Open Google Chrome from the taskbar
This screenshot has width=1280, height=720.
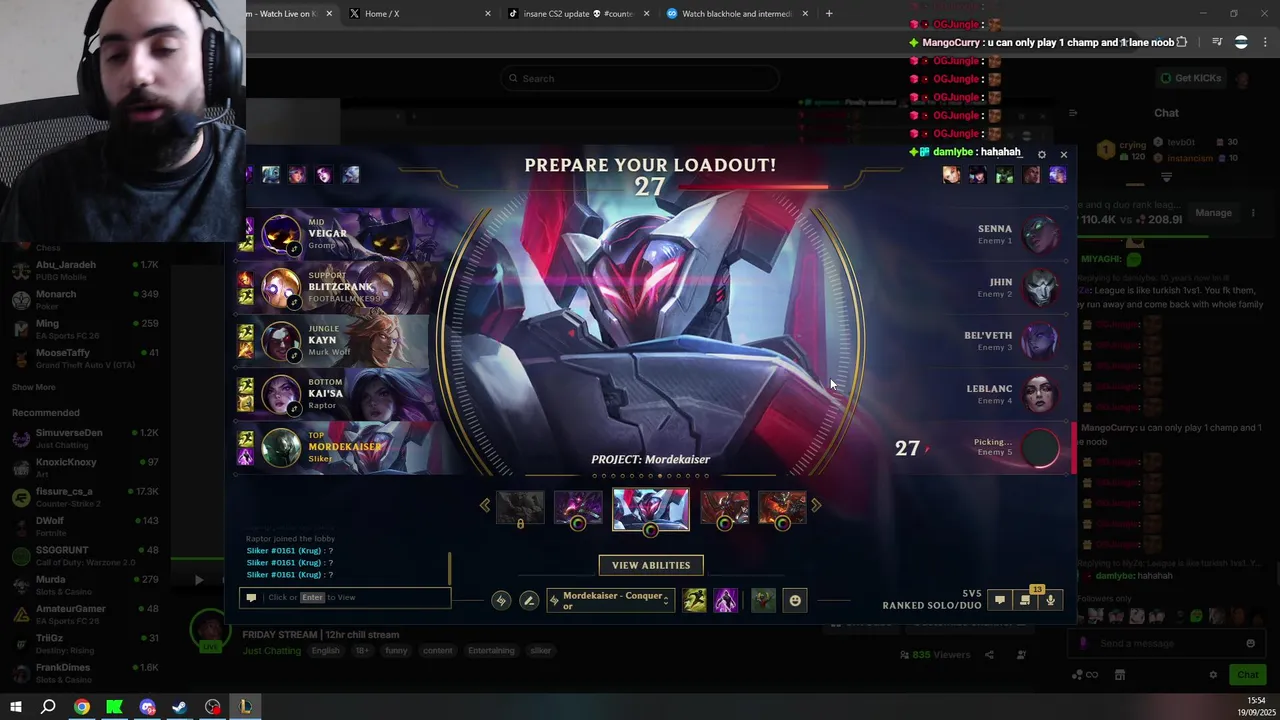(x=82, y=707)
